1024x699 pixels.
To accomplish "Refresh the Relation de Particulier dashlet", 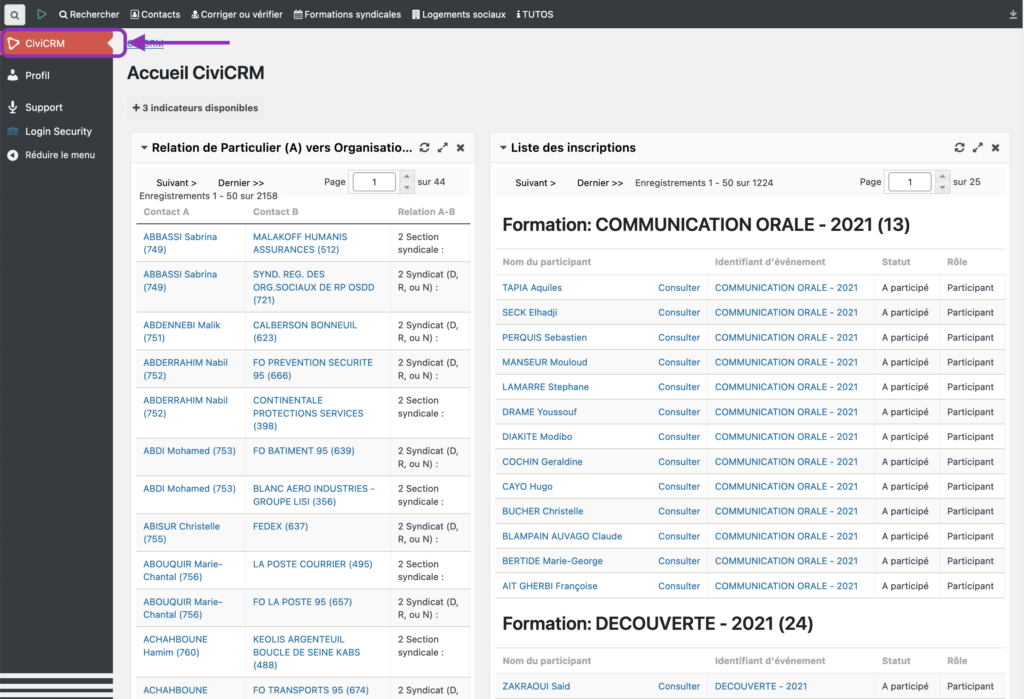I will (425, 148).
